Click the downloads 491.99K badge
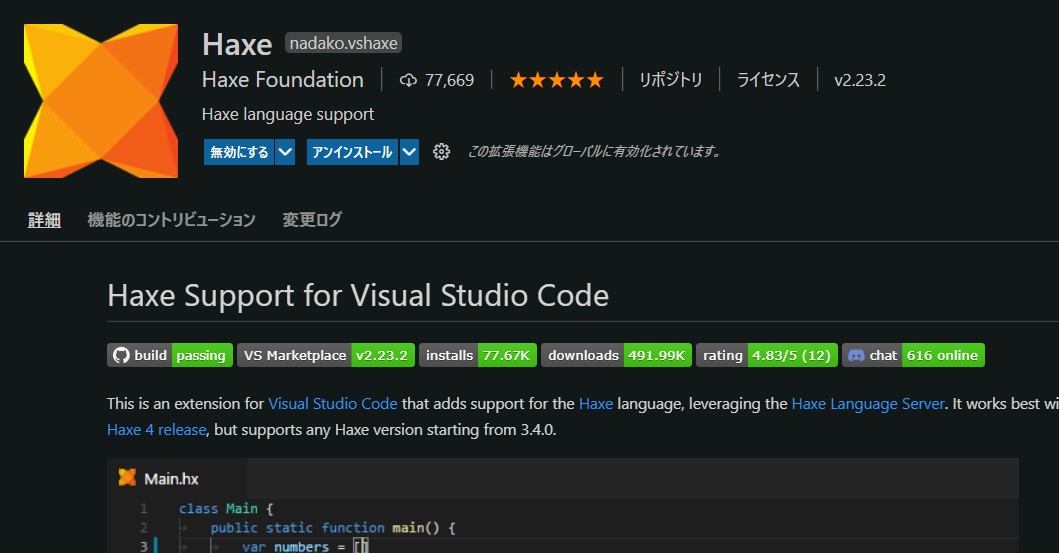 (x=616, y=355)
